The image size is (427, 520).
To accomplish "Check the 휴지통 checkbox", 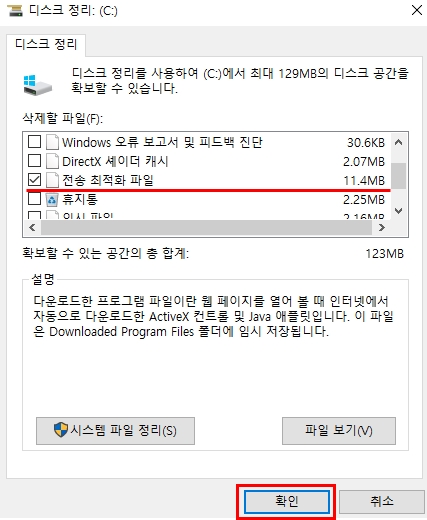I will point(34,199).
